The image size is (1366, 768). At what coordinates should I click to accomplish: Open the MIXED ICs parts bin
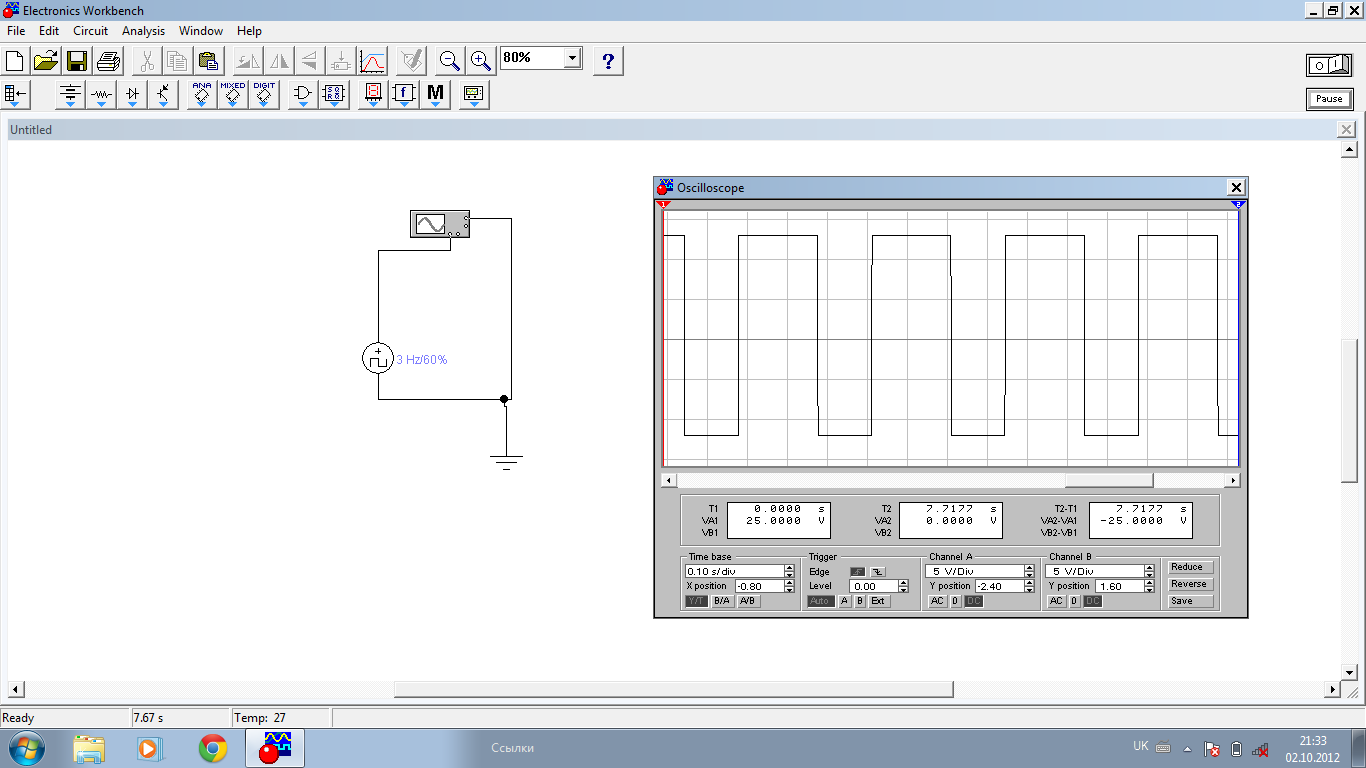click(233, 96)
